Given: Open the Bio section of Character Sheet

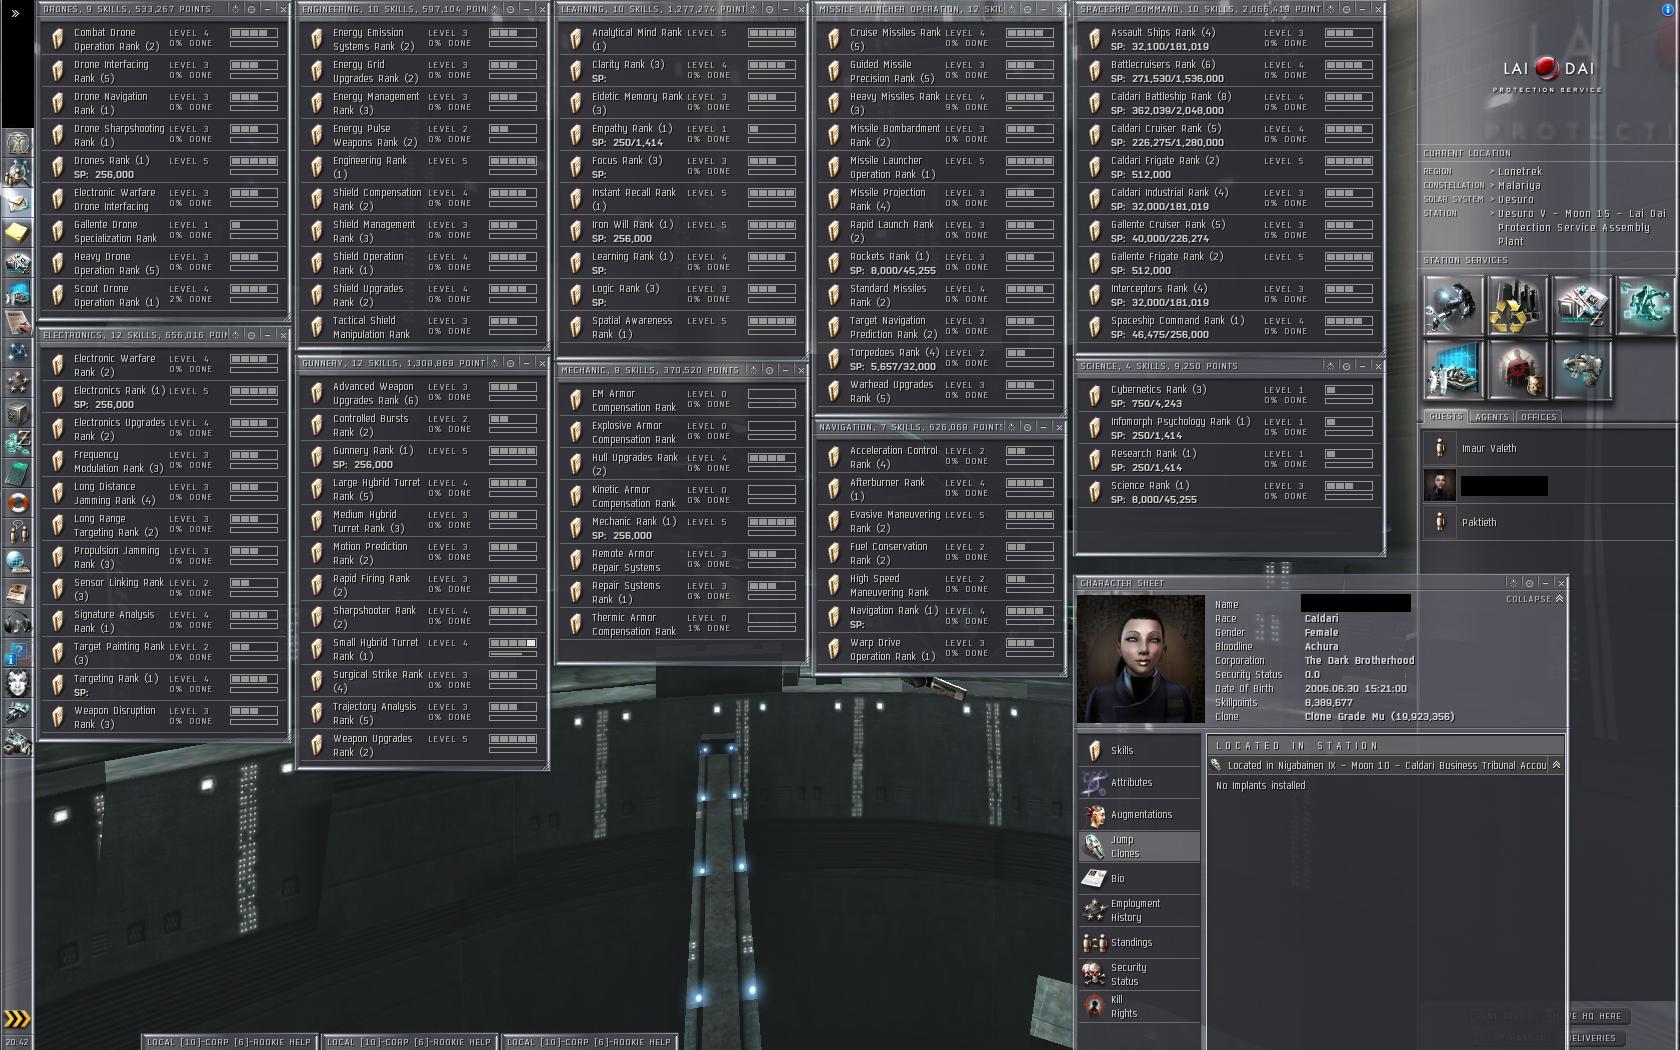Looking at the screenshot, I should pyautogui.click(x=1140, y=878).
